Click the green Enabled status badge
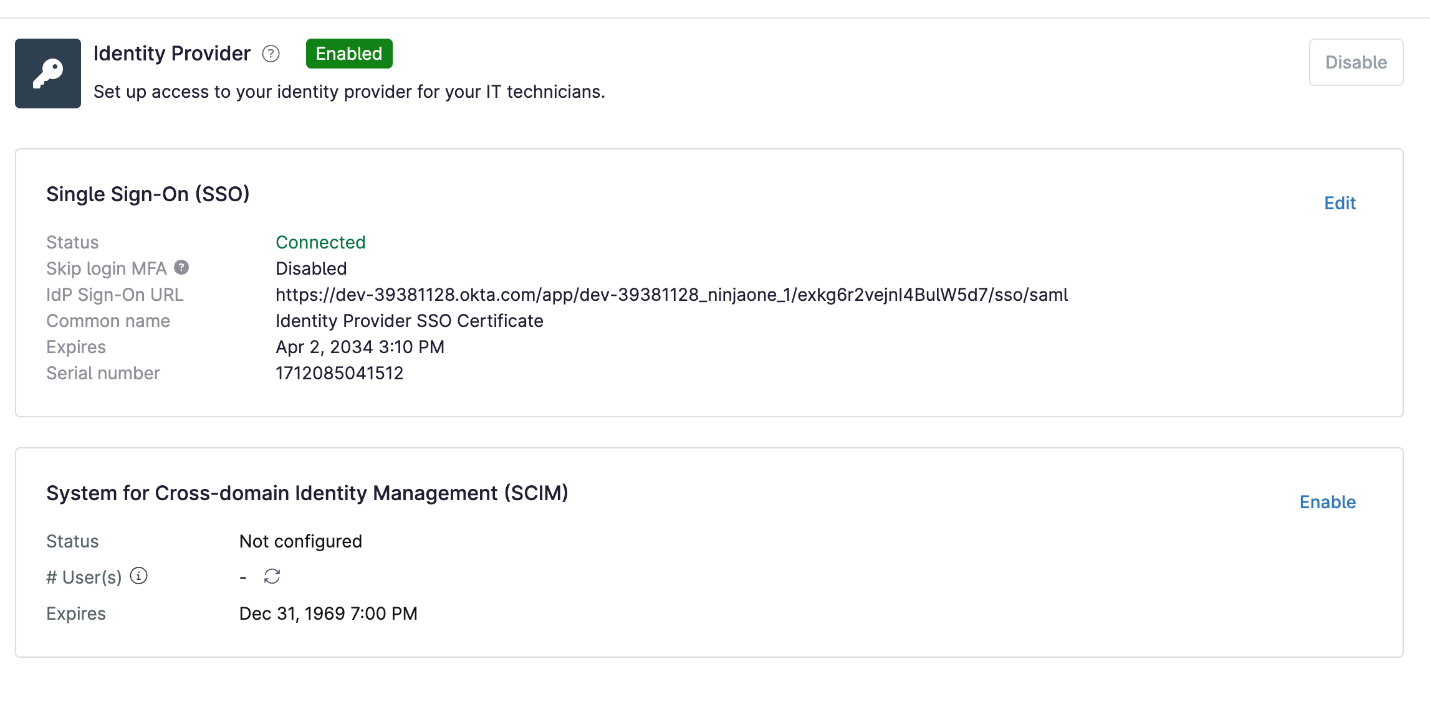The image size is (1430, 720). 349,54
